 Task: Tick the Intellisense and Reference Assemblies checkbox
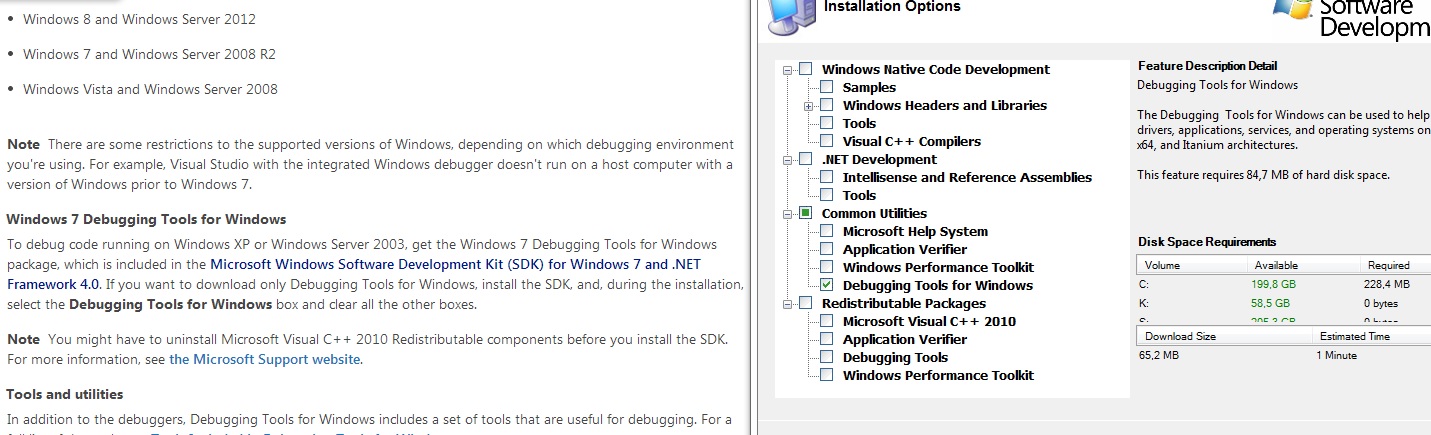click(x=826, y=177)
